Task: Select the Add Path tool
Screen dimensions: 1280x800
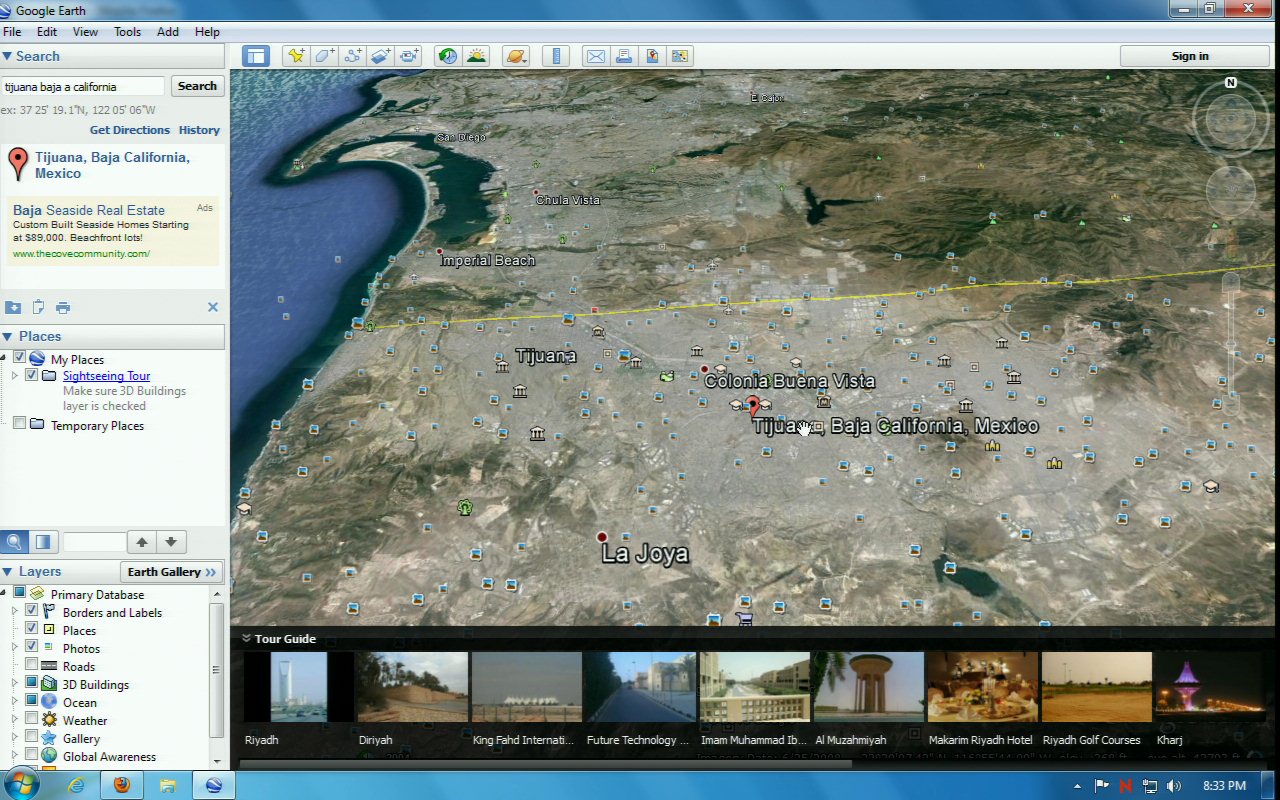Action: (352, 56)
